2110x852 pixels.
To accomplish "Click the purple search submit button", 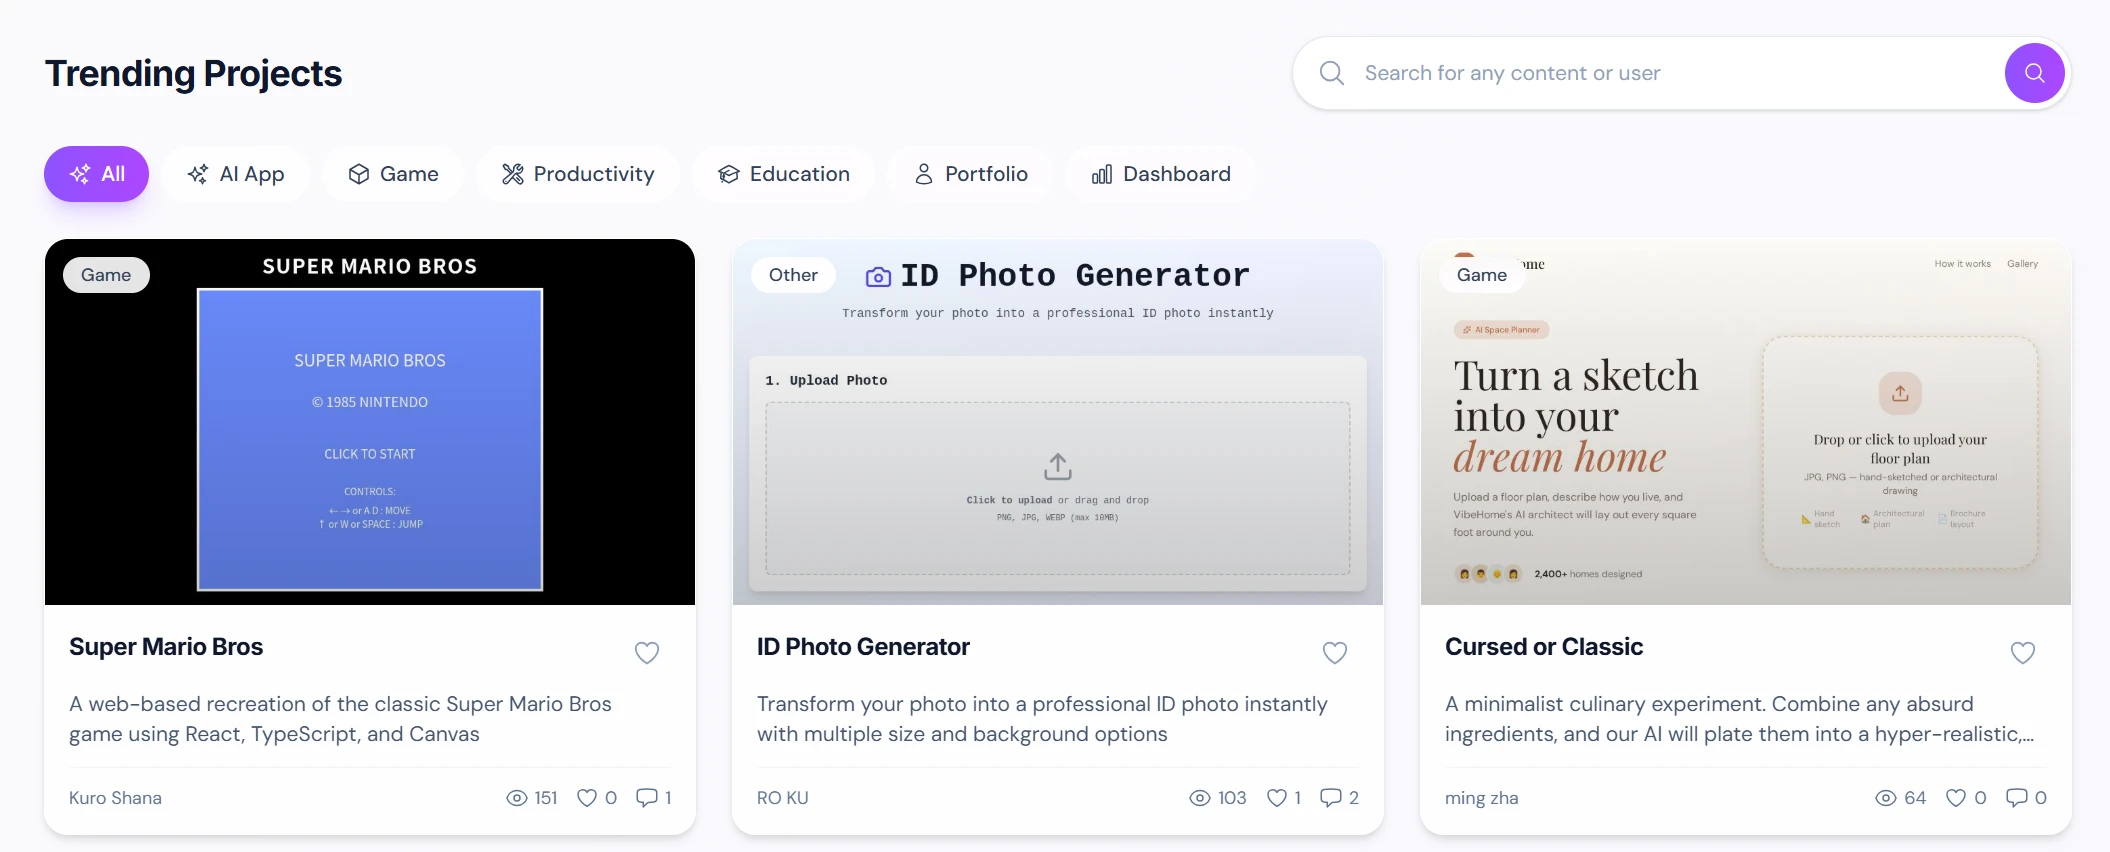I will (x=2034, y=73).
